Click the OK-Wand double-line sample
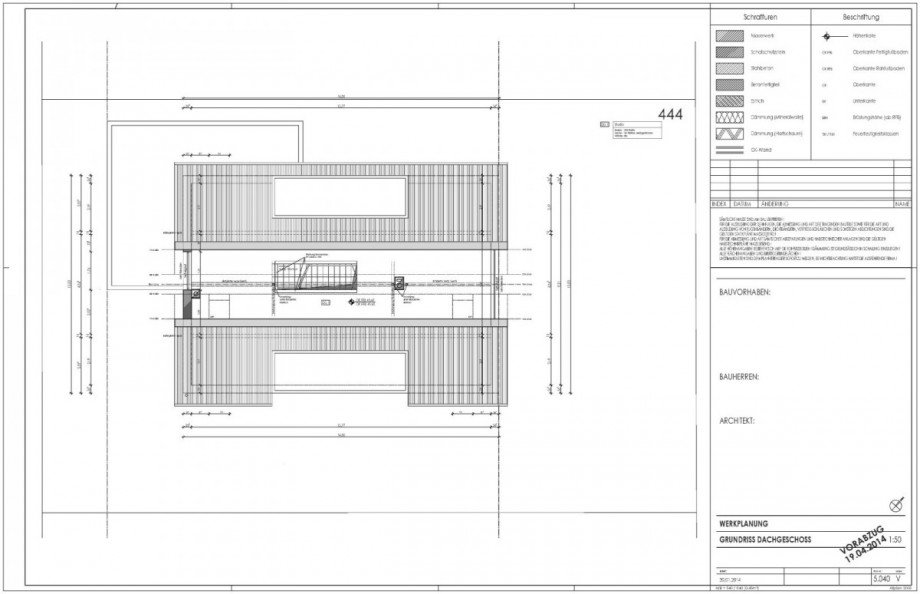The image size is (920, 594). [729, 150]
